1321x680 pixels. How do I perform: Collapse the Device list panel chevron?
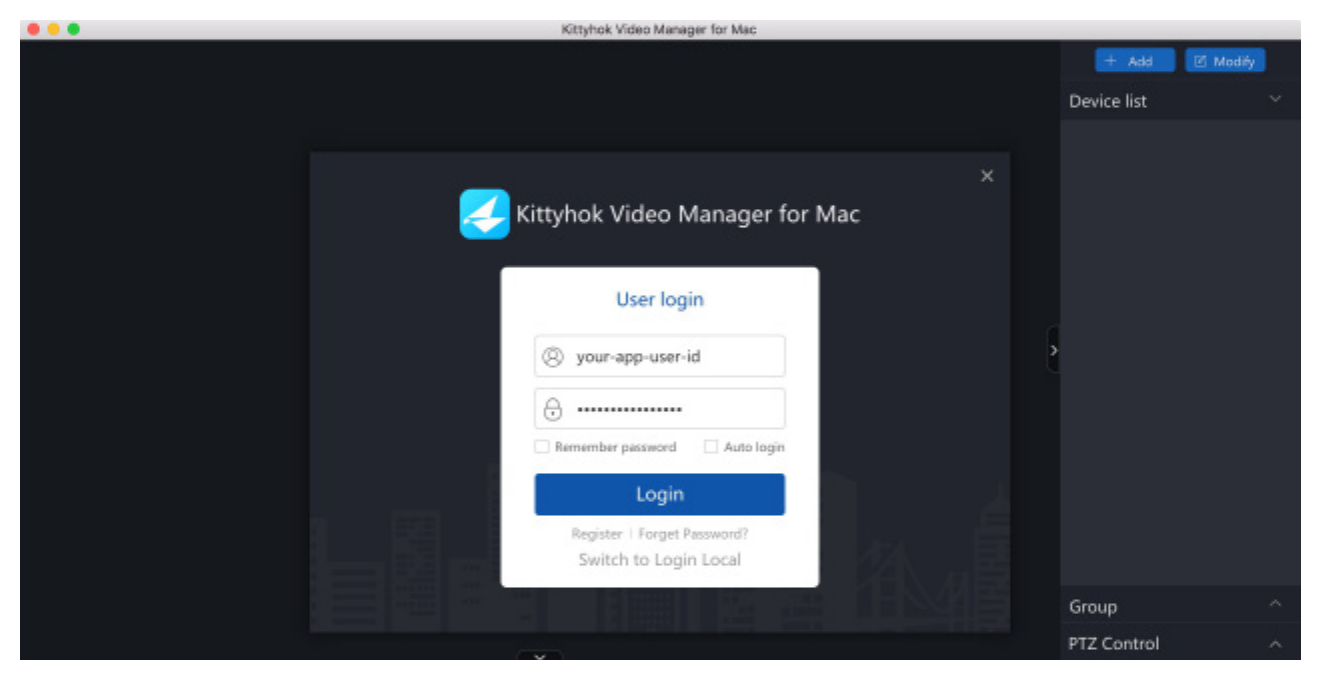[1275, 99]
